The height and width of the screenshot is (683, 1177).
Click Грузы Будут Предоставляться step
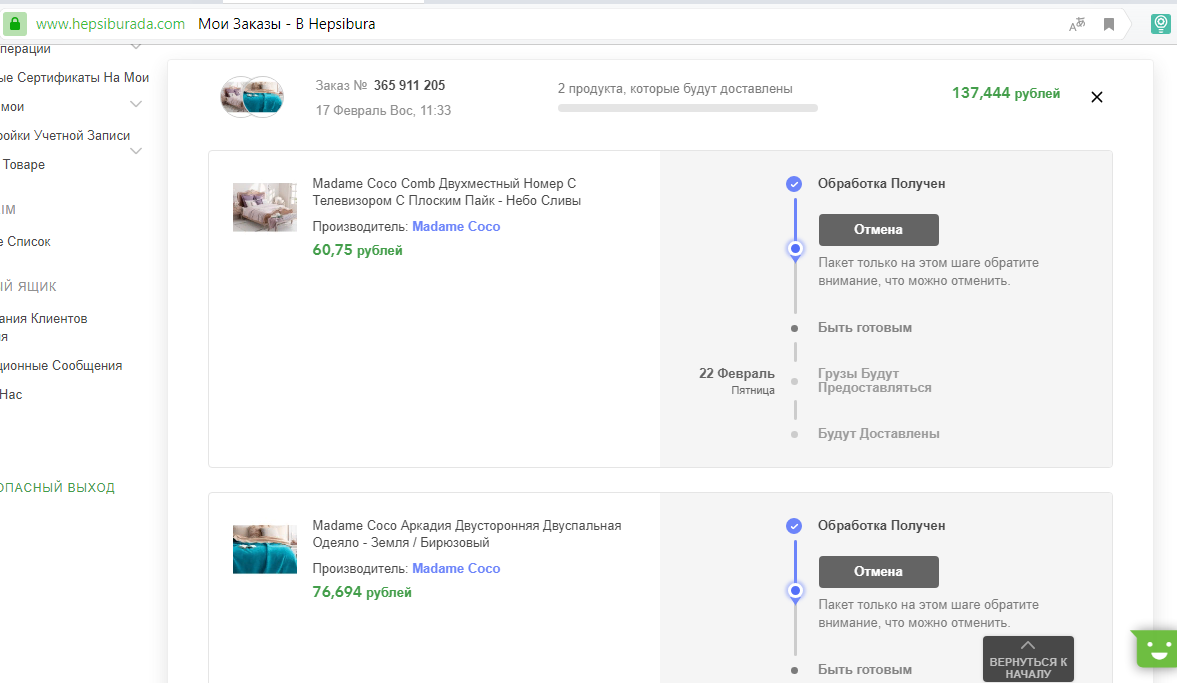pos(874,381)
